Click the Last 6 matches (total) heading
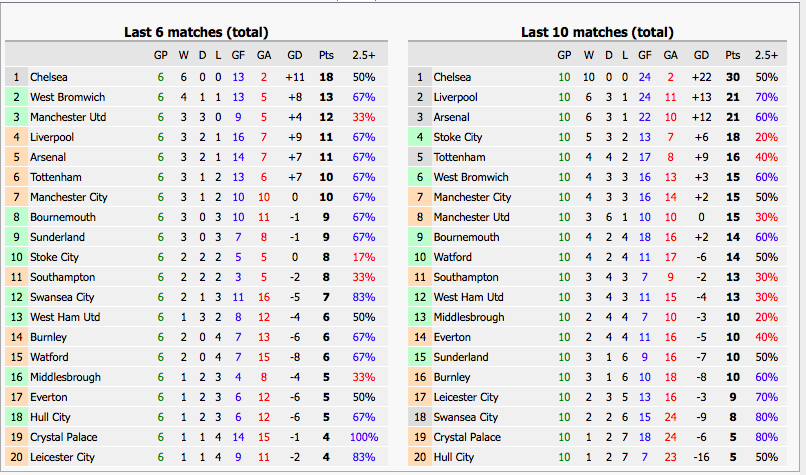 [x=196, y=32]
